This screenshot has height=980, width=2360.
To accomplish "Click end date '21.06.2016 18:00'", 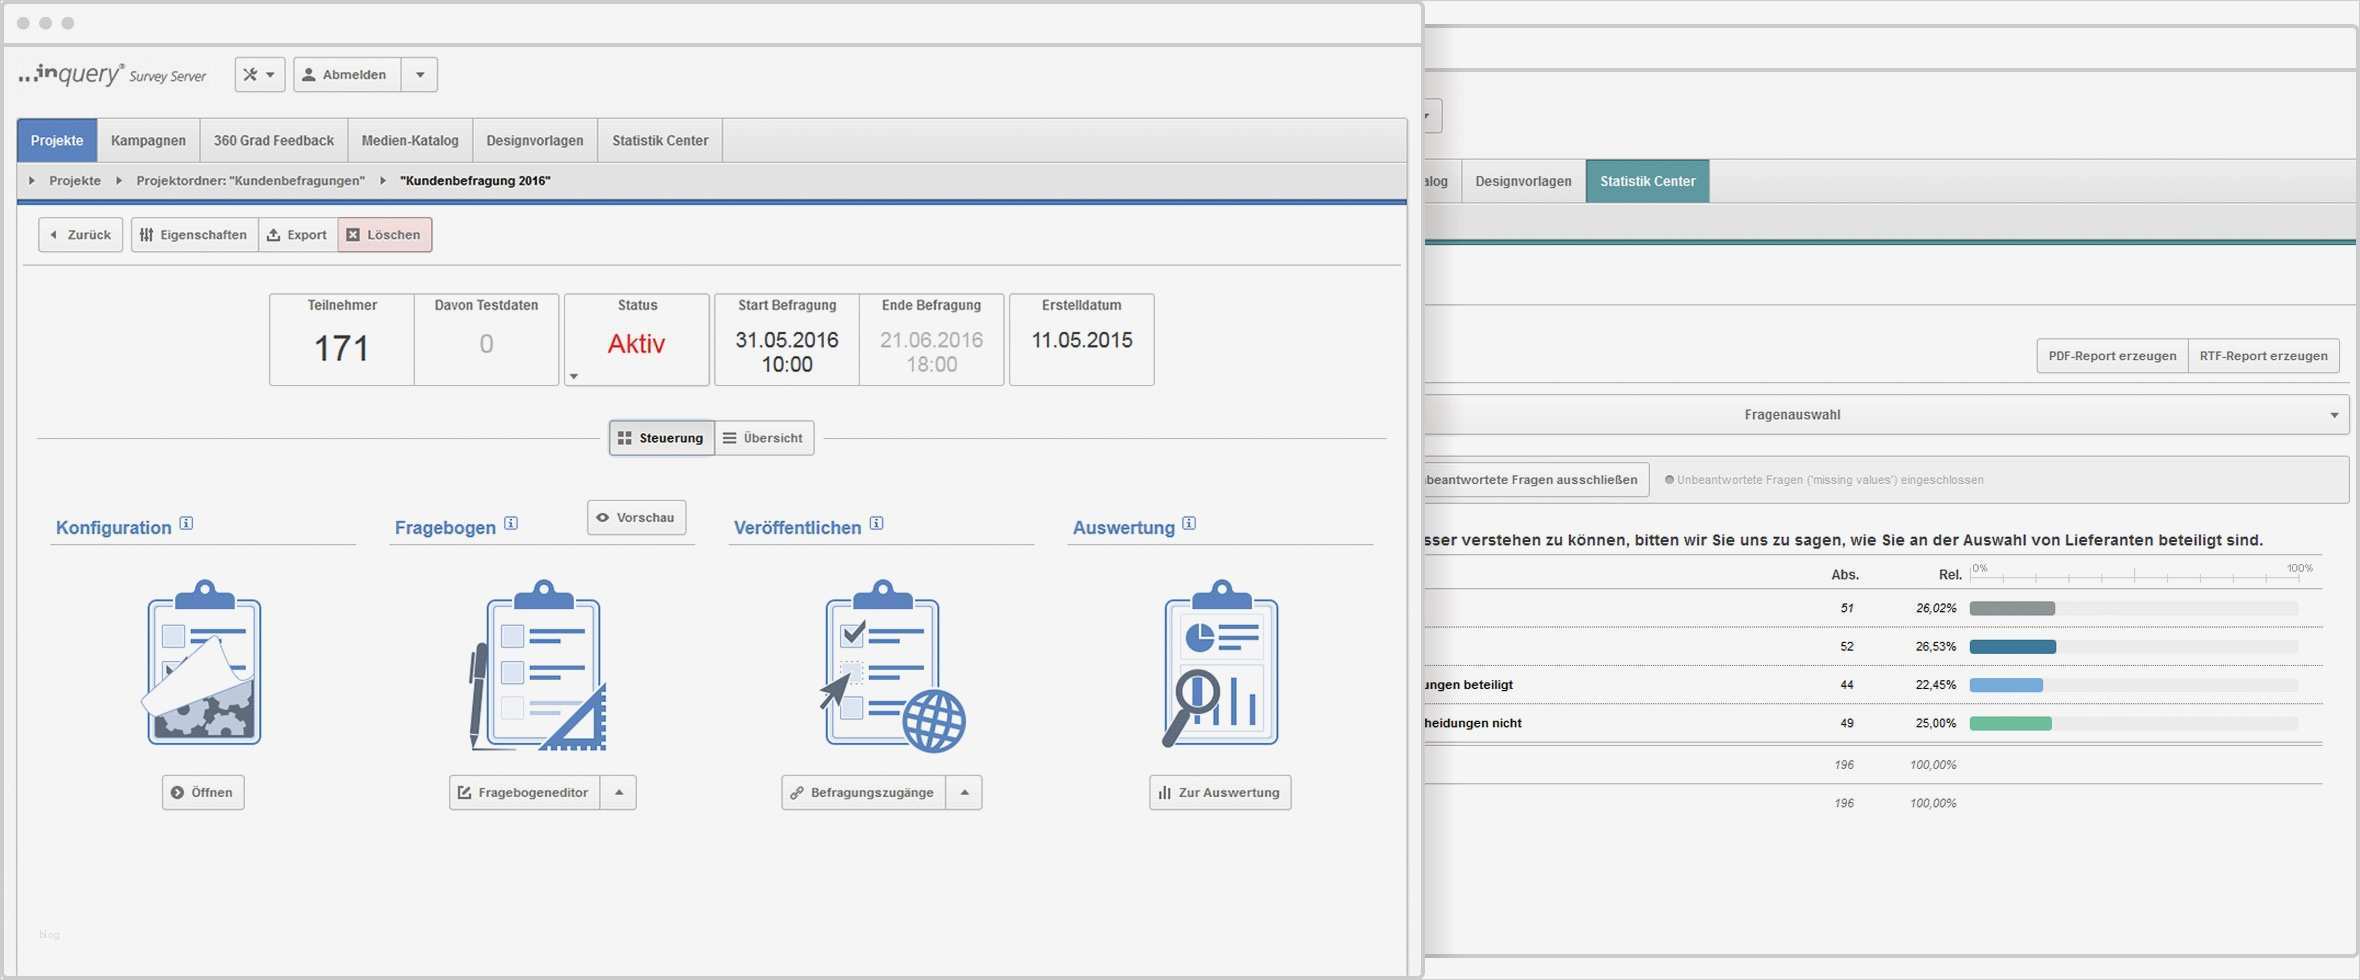I will coord(932,352).
